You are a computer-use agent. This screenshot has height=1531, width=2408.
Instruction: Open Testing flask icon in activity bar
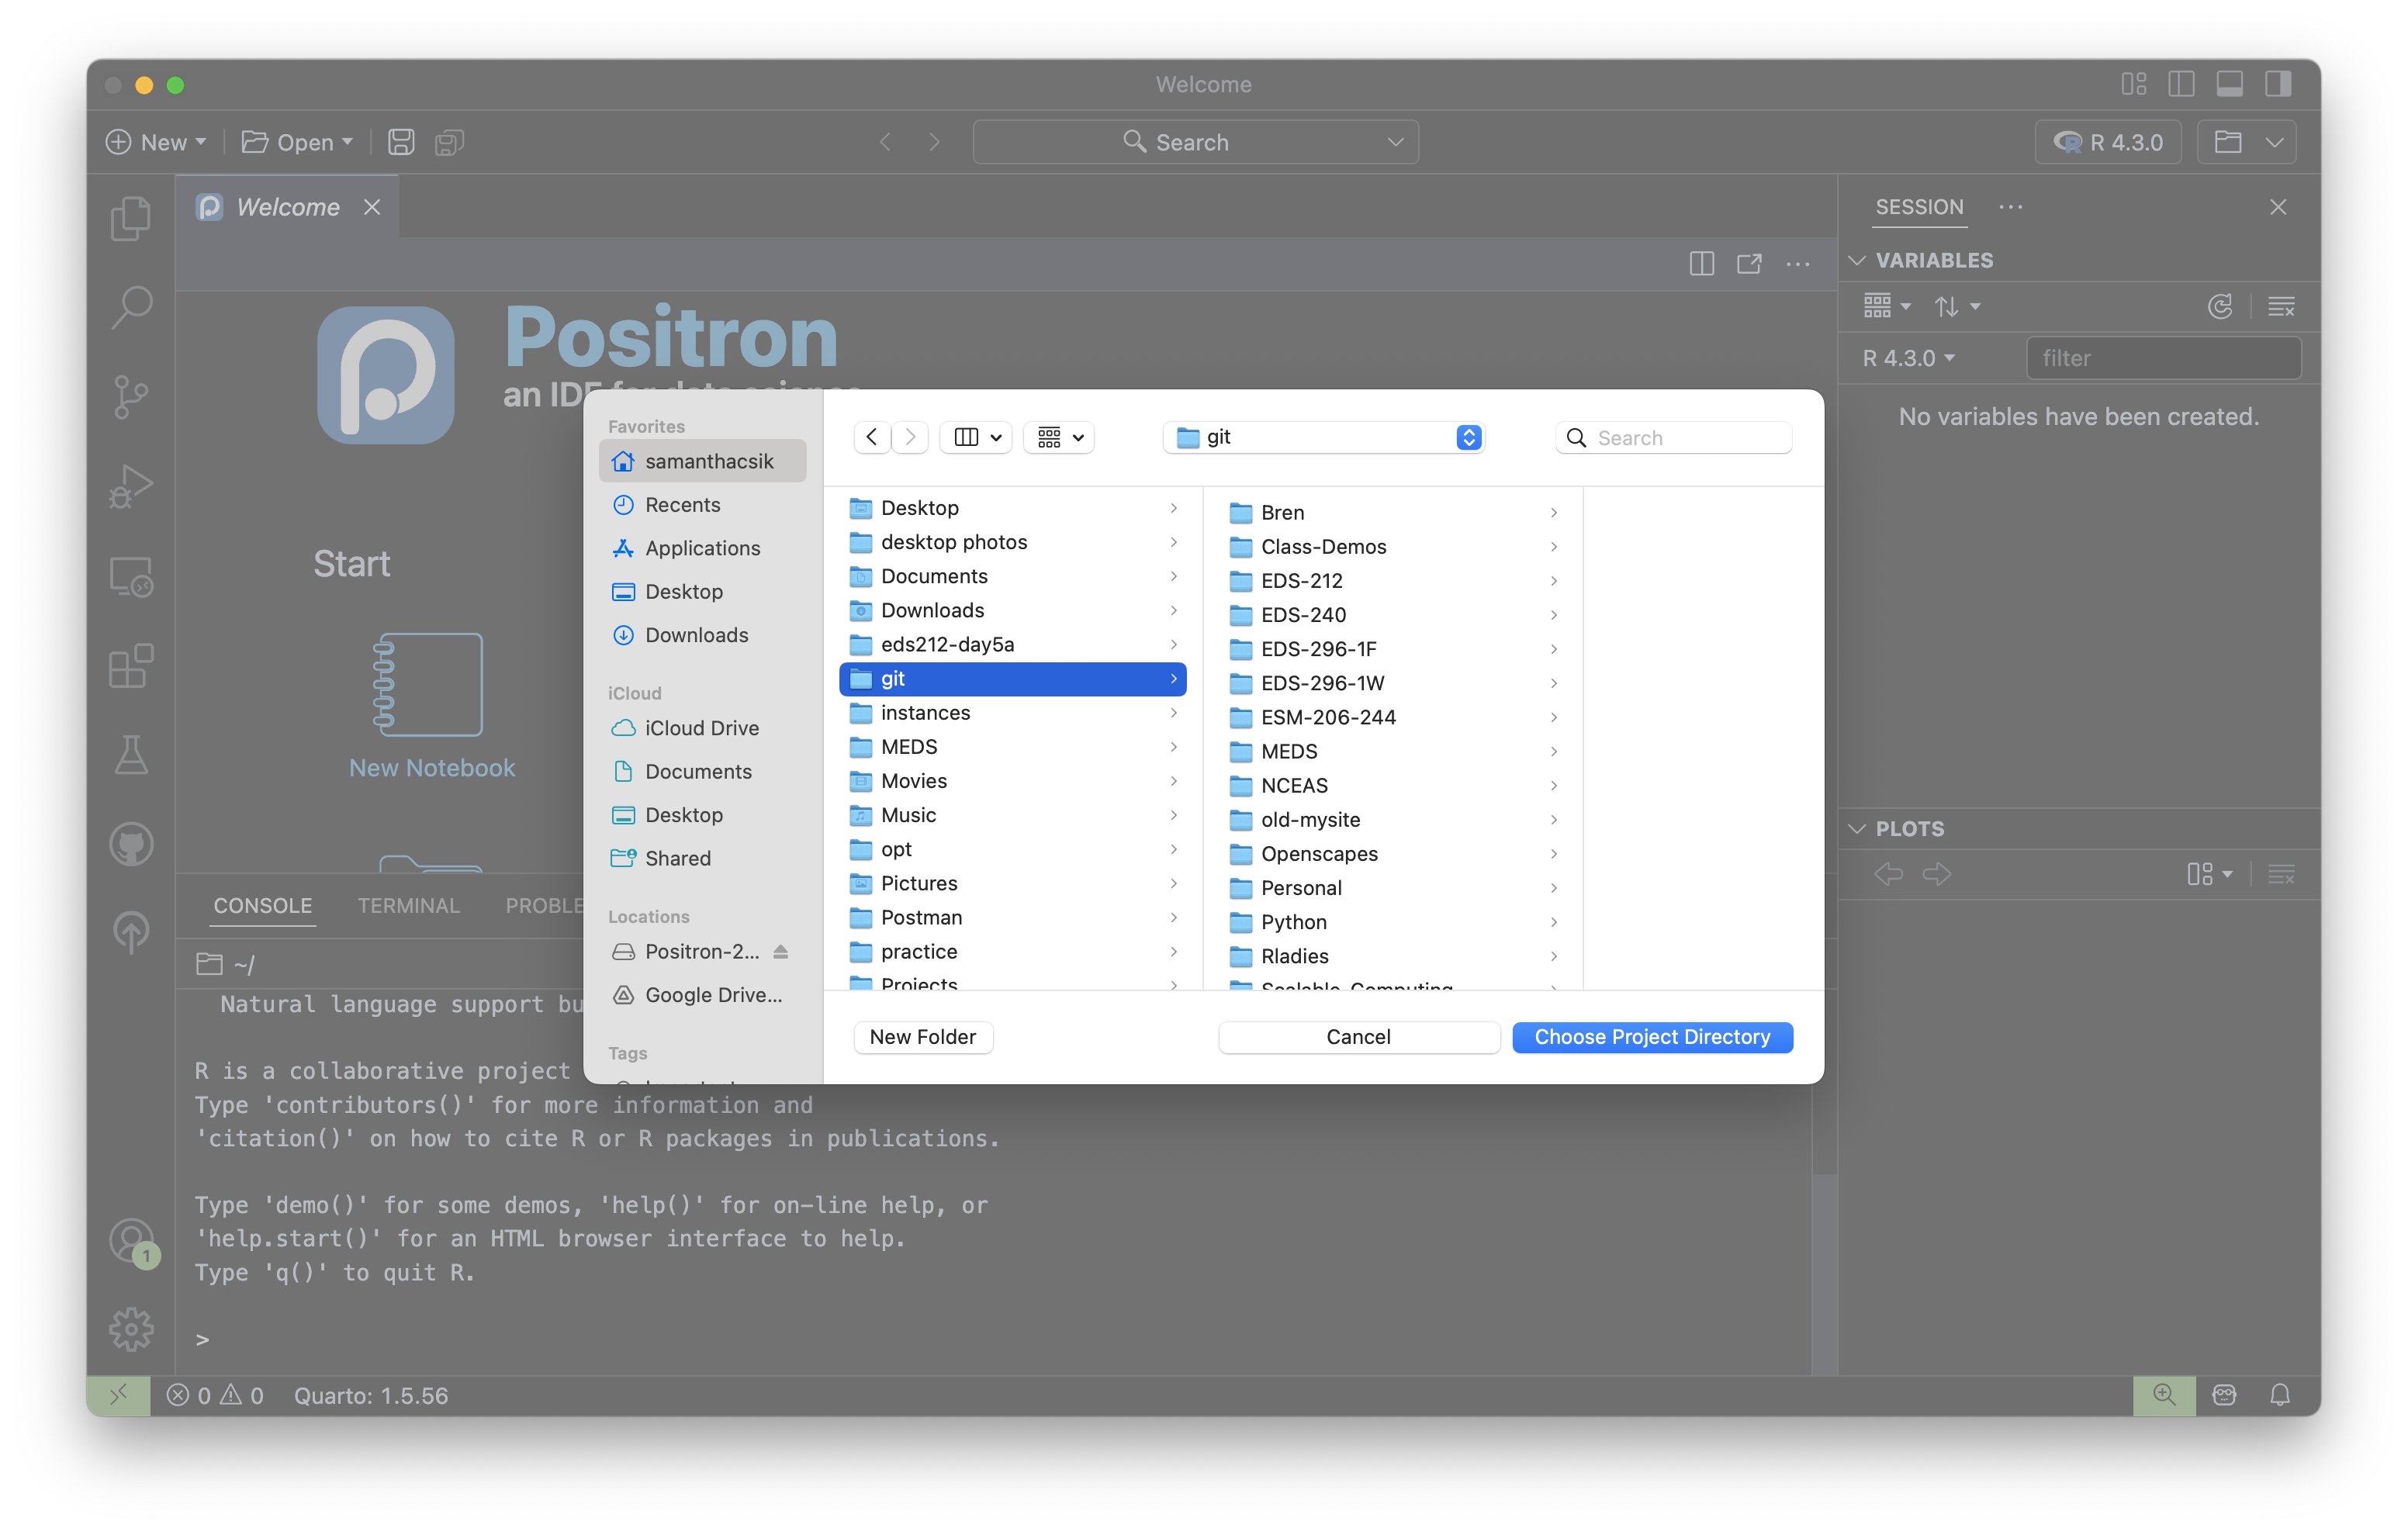click(131, 755)
